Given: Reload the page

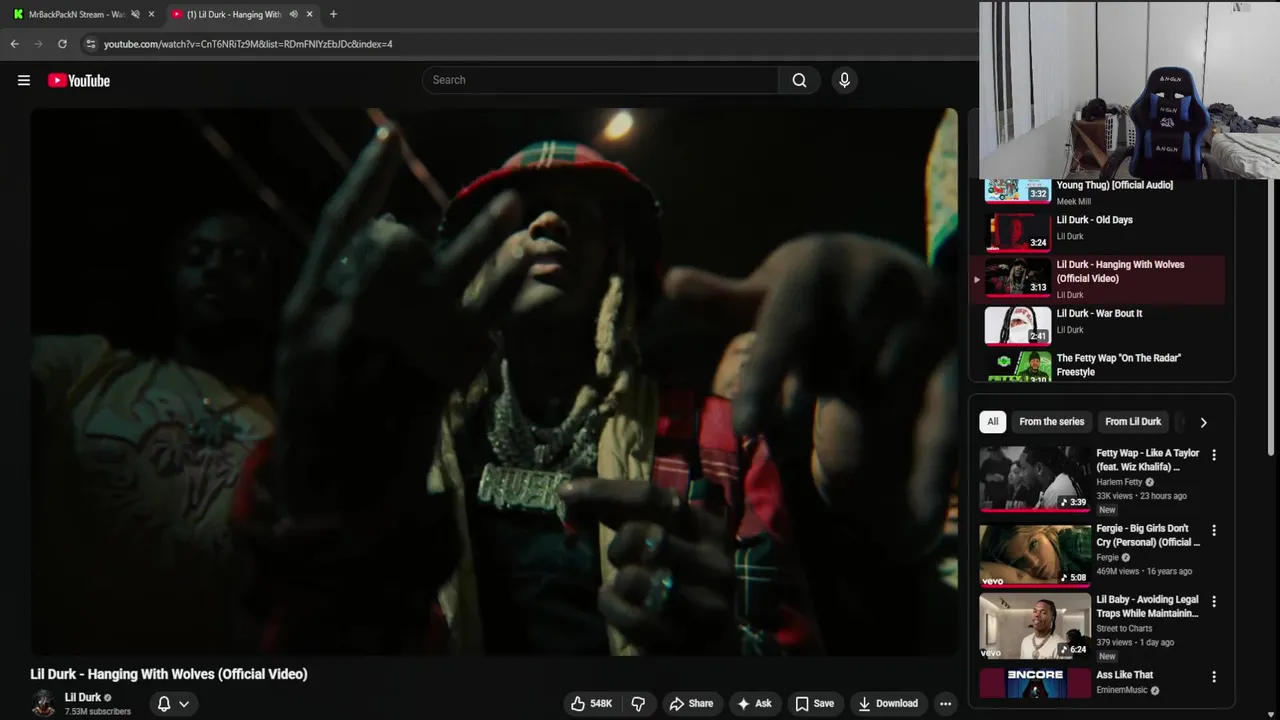Looking at the screenshot, I should (x=62, y=44).
